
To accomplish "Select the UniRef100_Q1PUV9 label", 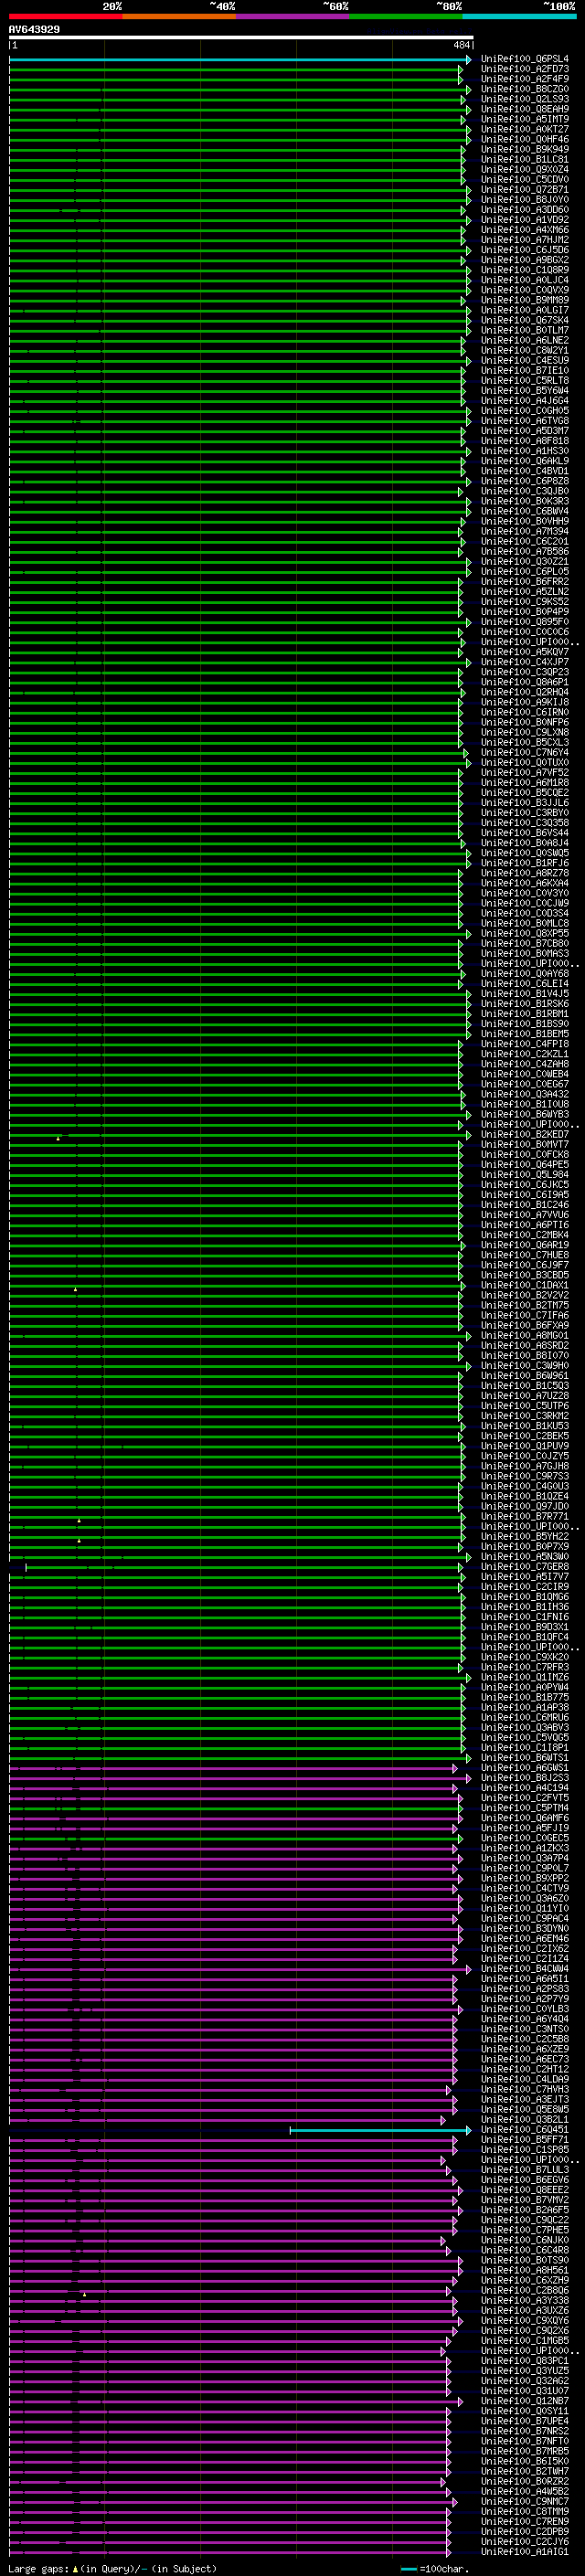I will [x=524, y=1447].
